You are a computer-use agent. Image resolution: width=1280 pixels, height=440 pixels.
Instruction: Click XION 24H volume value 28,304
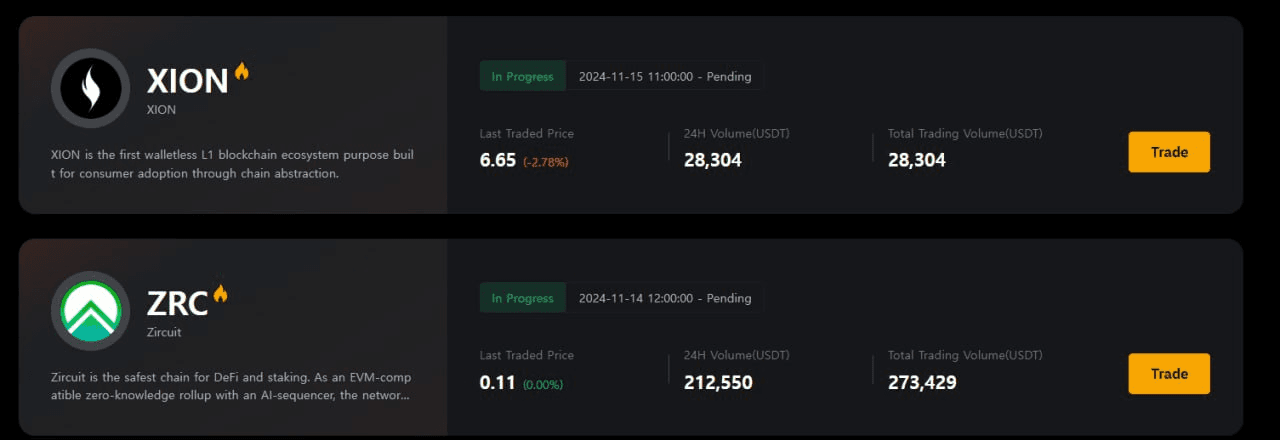click(x=713, y=160)
